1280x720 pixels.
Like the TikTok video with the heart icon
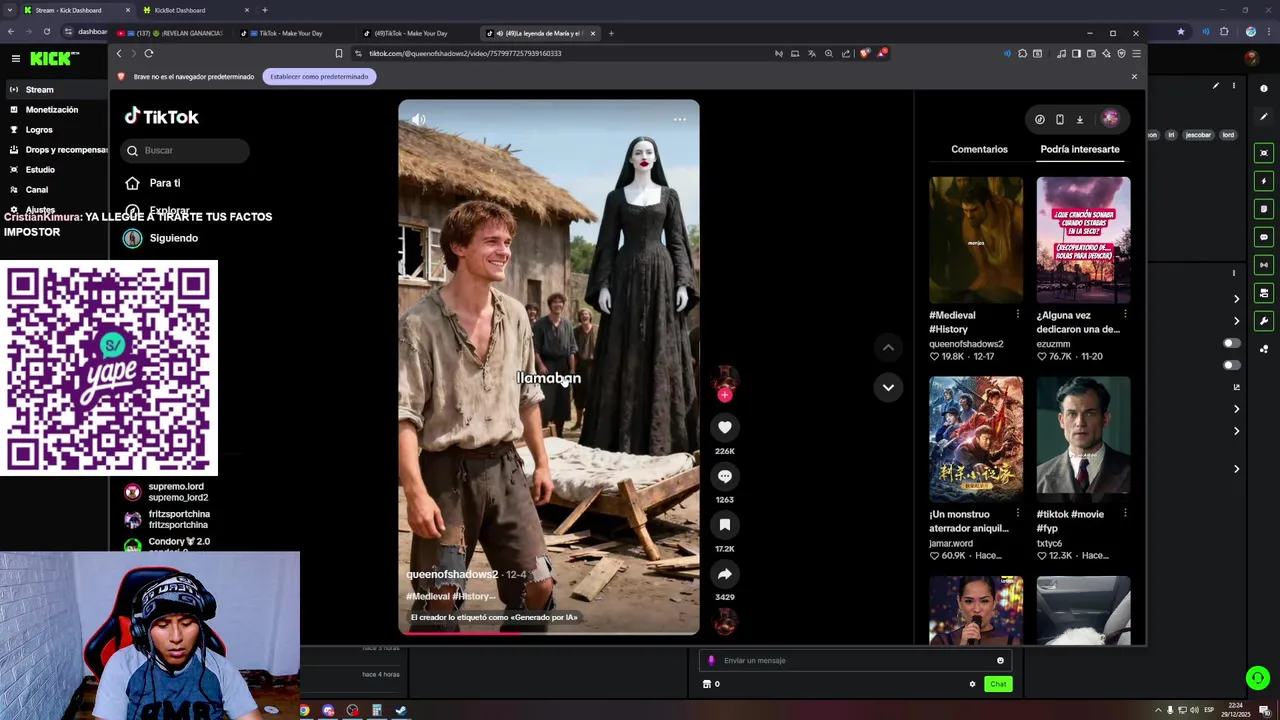725,428
